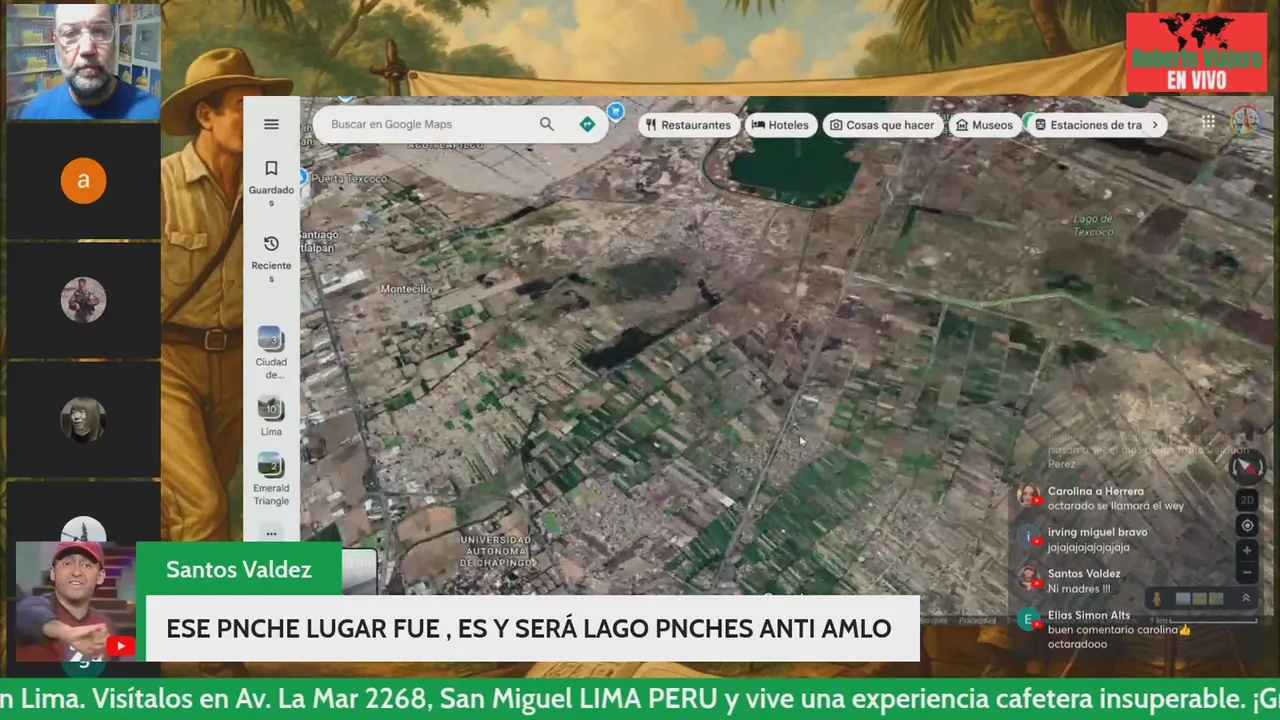
Task: Select the orange 'a' participant avatar
Action: click(x=83, y=181)
